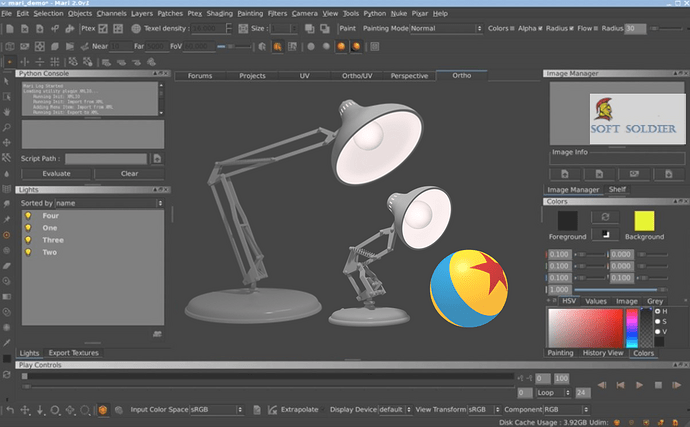690x427 pixels.
Task: Select the H radio button in Colors
Action: (657, 311)
